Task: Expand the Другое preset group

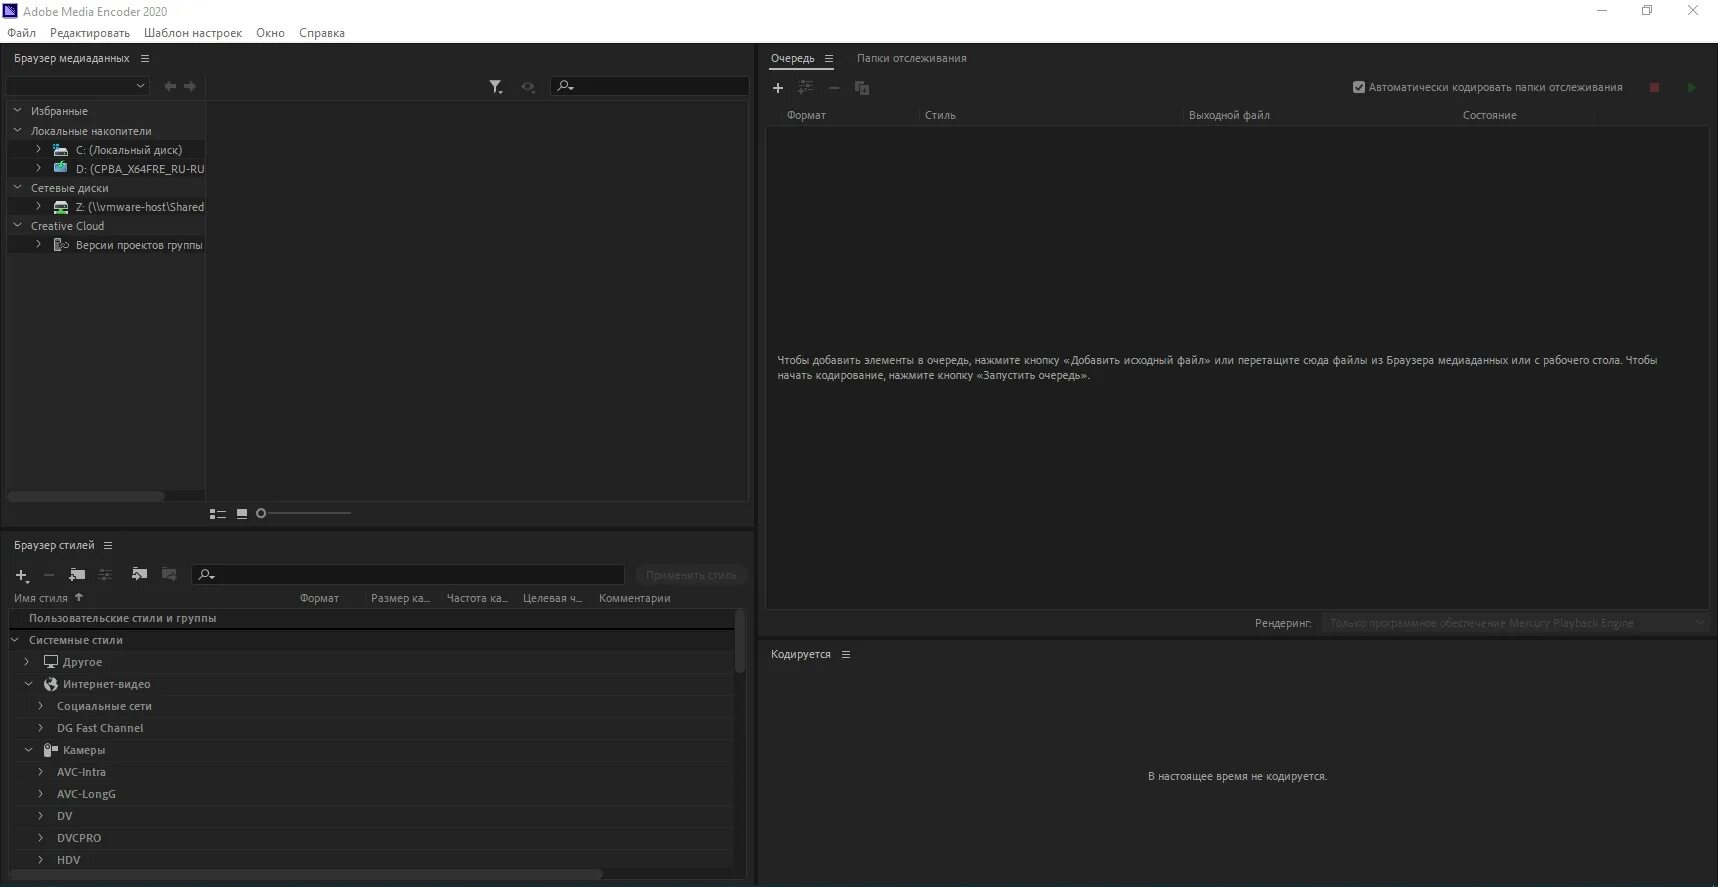Action: (28, 662)
